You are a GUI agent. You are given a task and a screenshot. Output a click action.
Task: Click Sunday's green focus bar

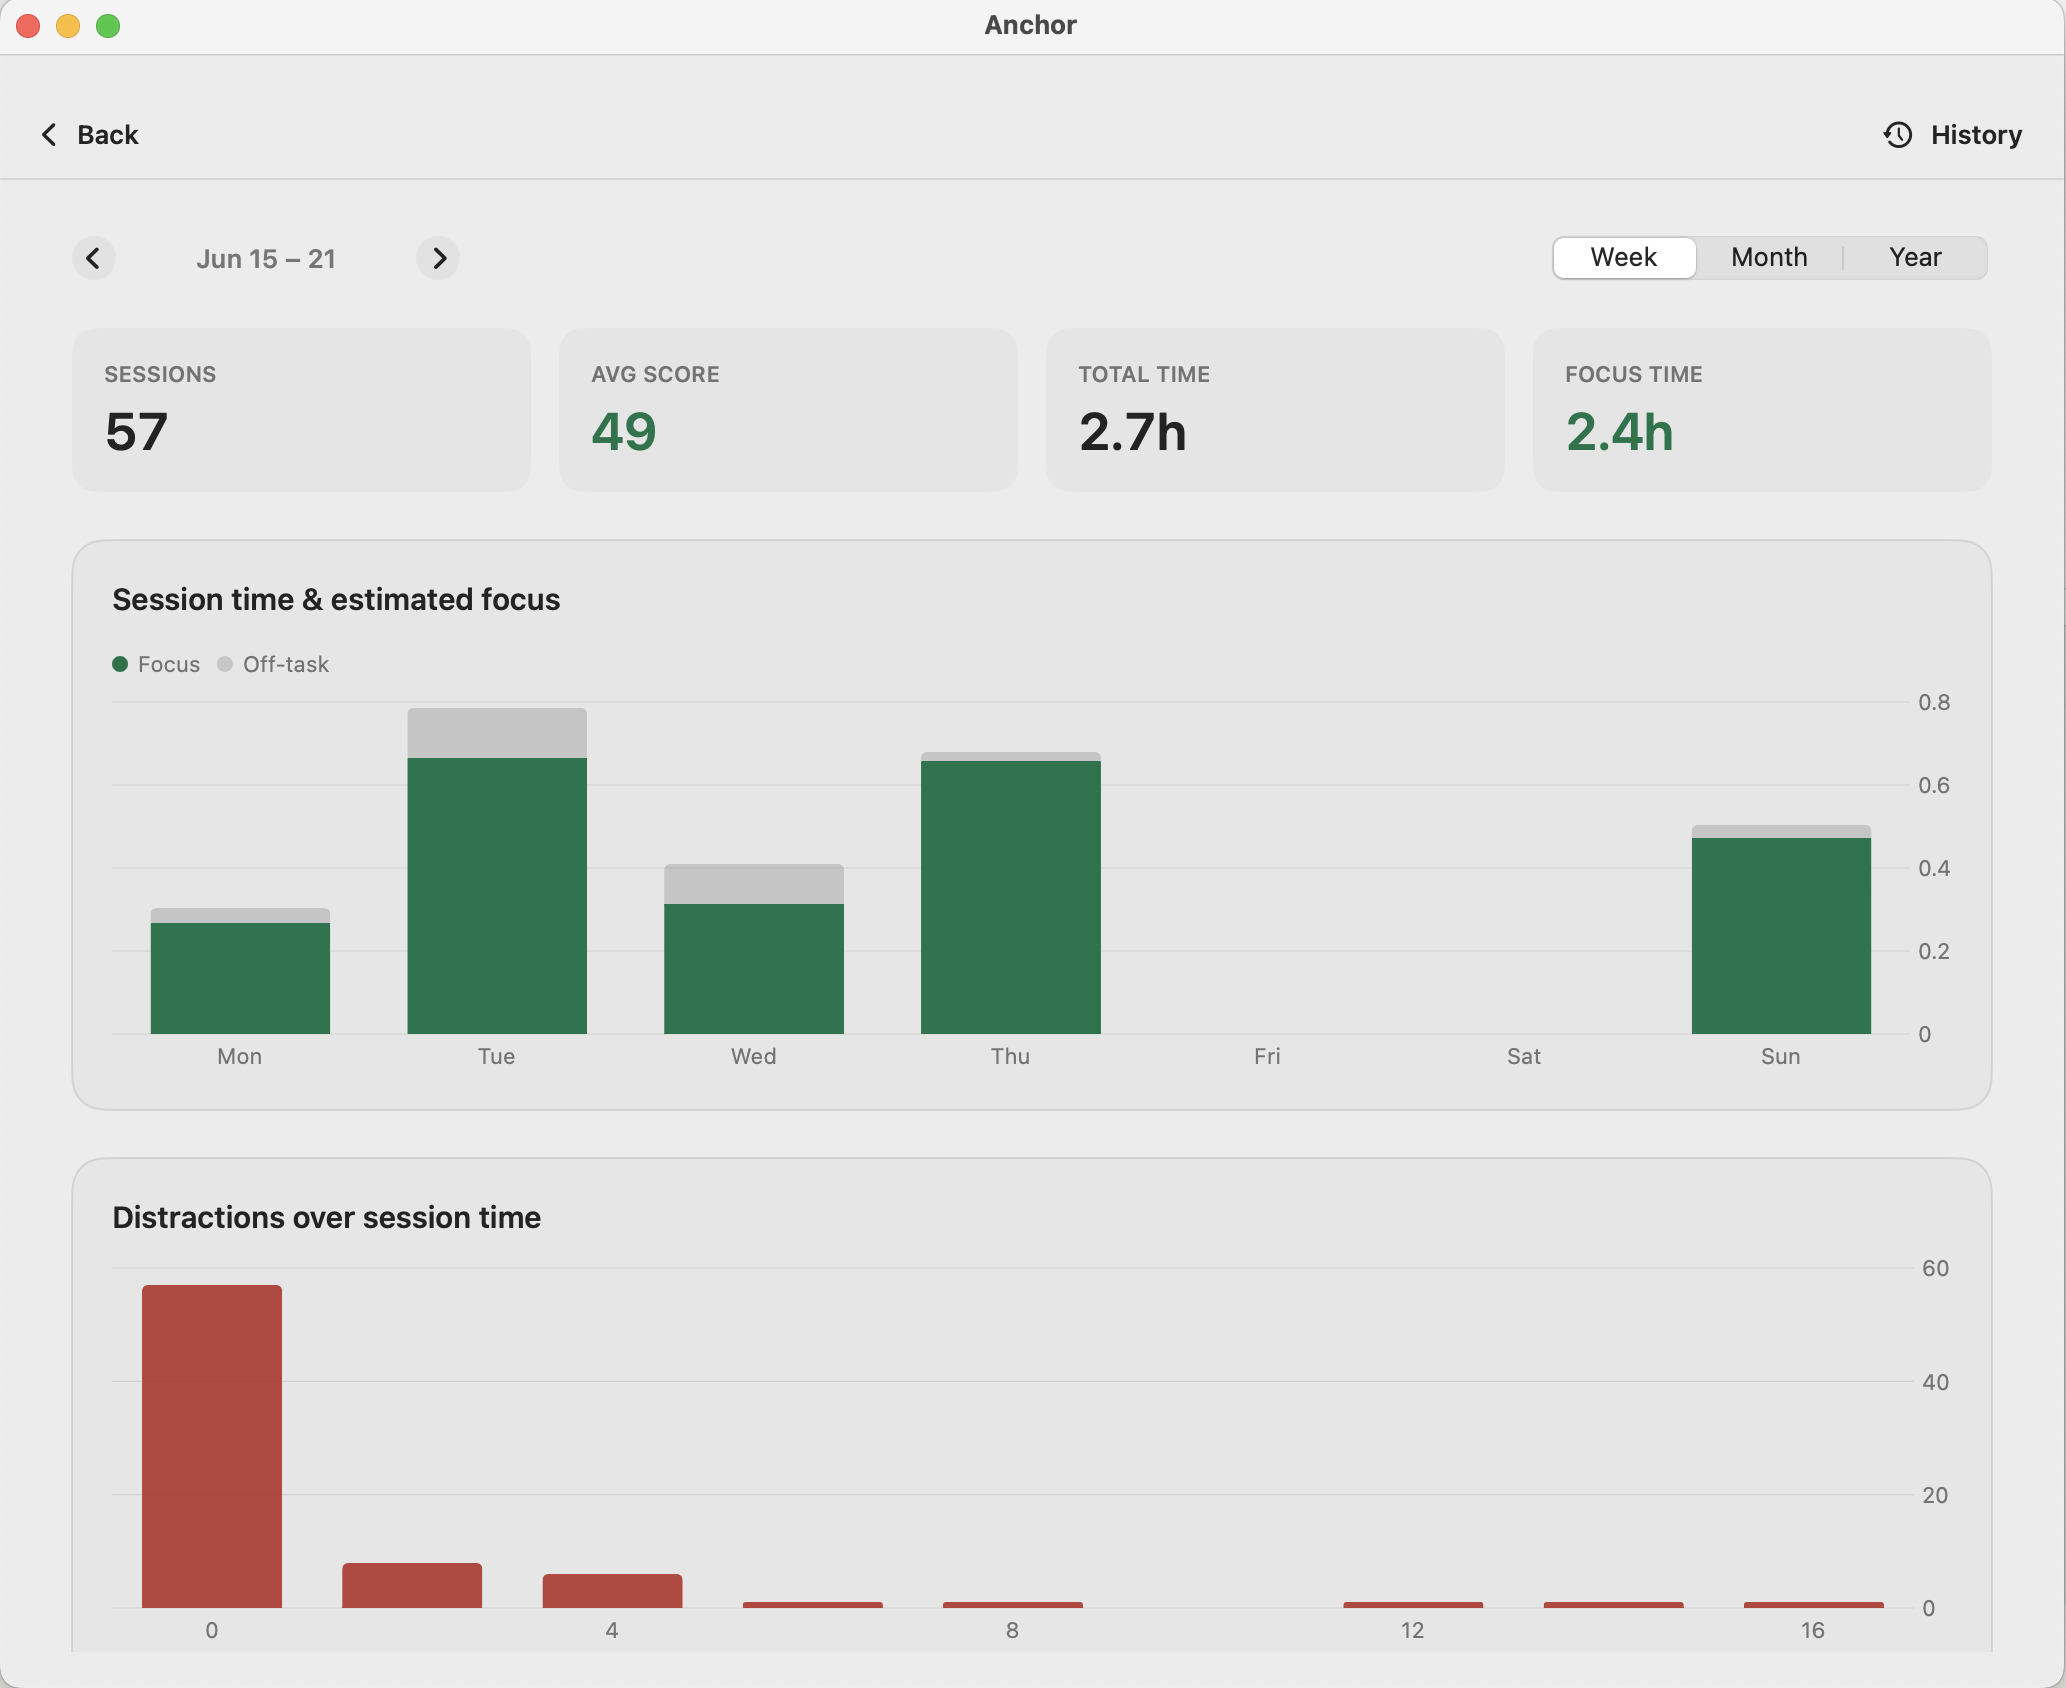(1781, 936)
